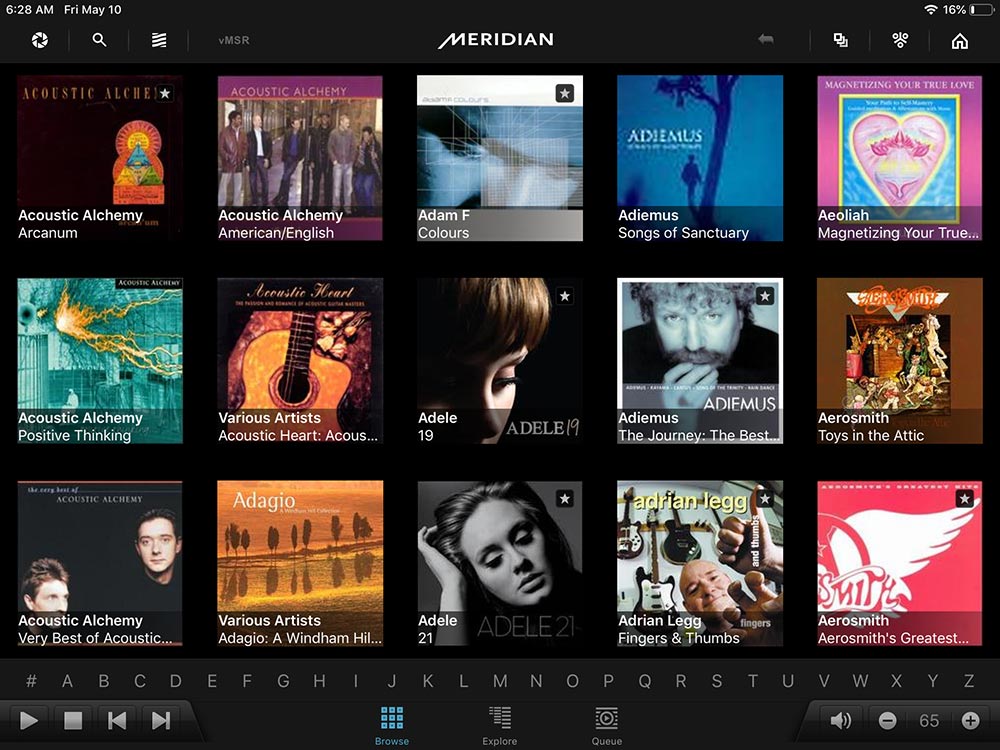This screenshot has width=1000, height=750.
Task: Jump to letter P in index
Action: [608, 681]
